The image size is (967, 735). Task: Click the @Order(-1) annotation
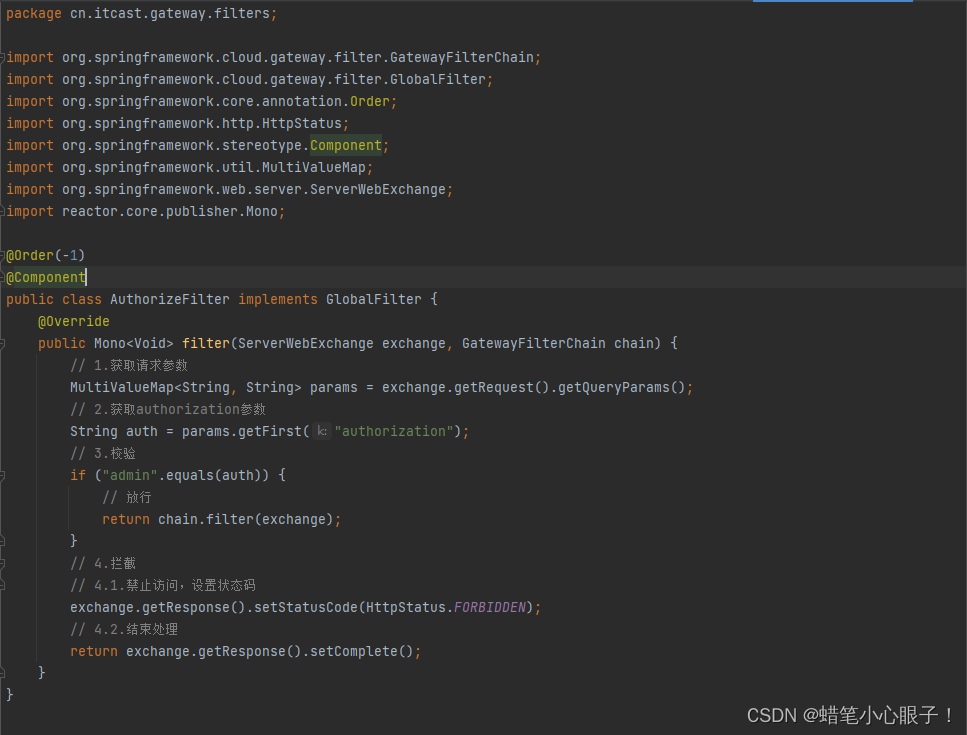46,255
